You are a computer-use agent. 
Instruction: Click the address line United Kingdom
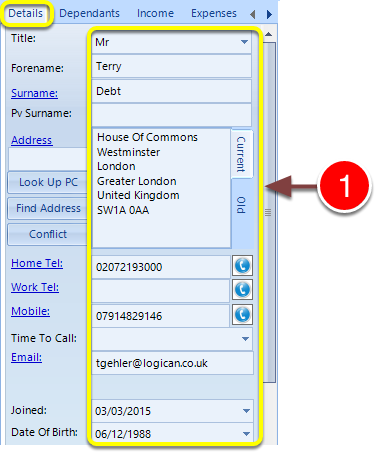pos(138,195)
